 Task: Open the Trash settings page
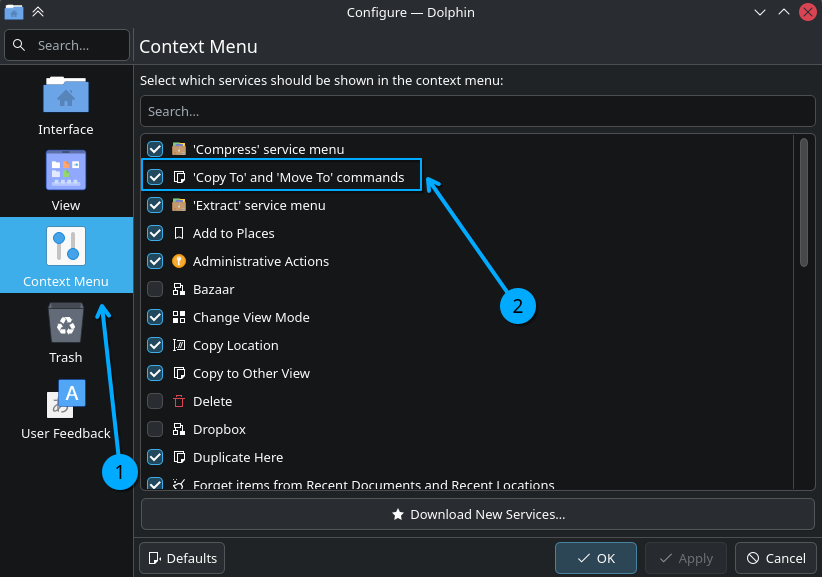pyautogui.click(x=66, y=333)
